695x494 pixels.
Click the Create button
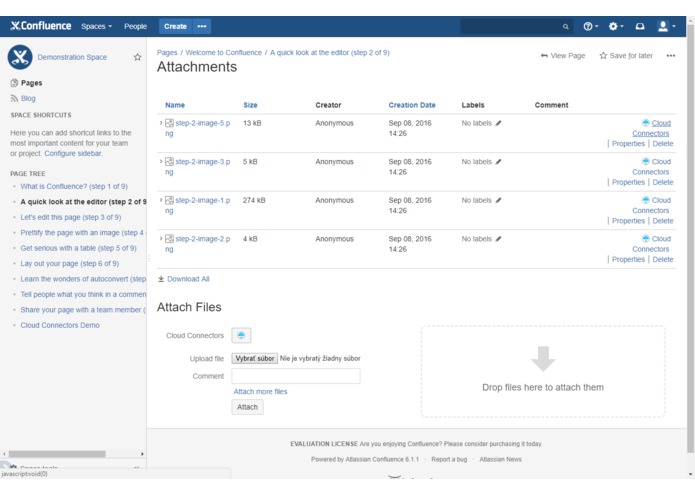coord(176,27)
